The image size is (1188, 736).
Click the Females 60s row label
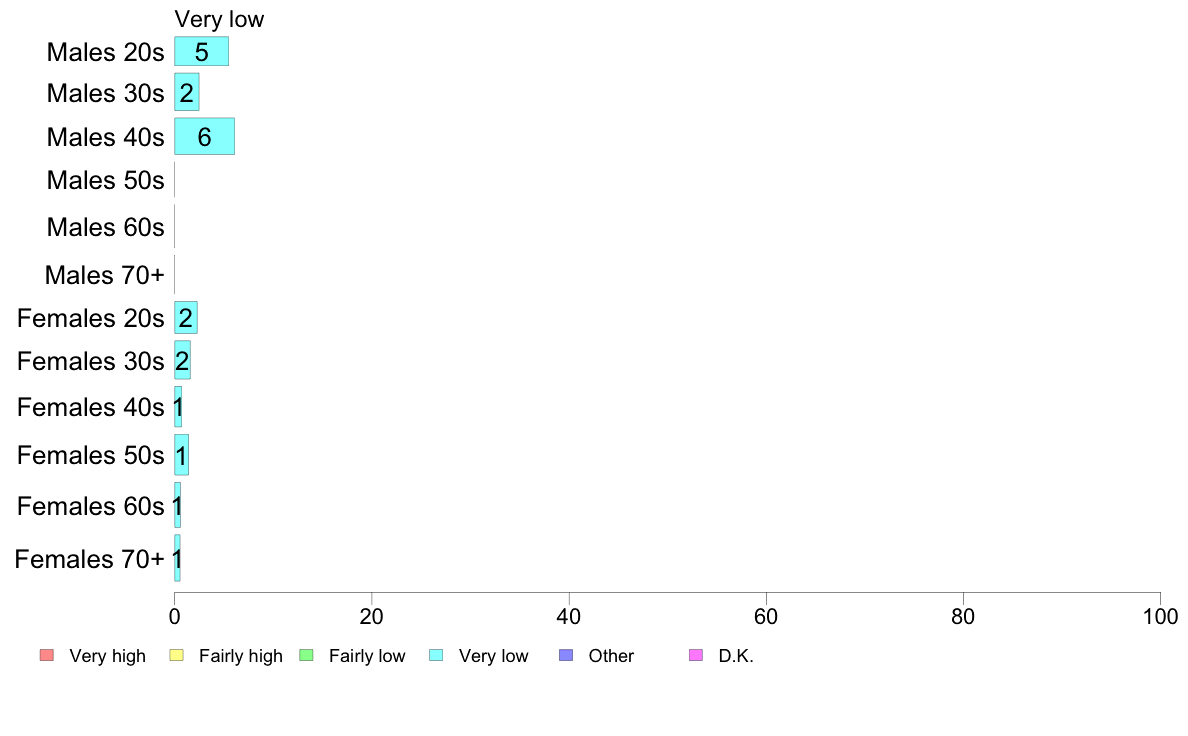click(91, 506)
